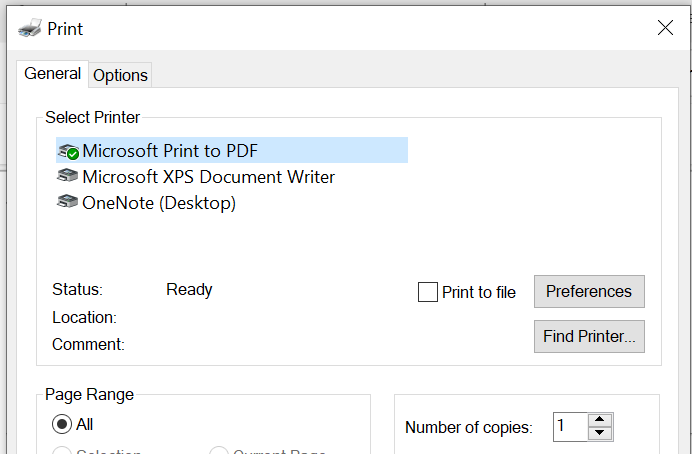Close the Print dialog
The height and width of the screenshot is (454, 692).
coord(665,27)
